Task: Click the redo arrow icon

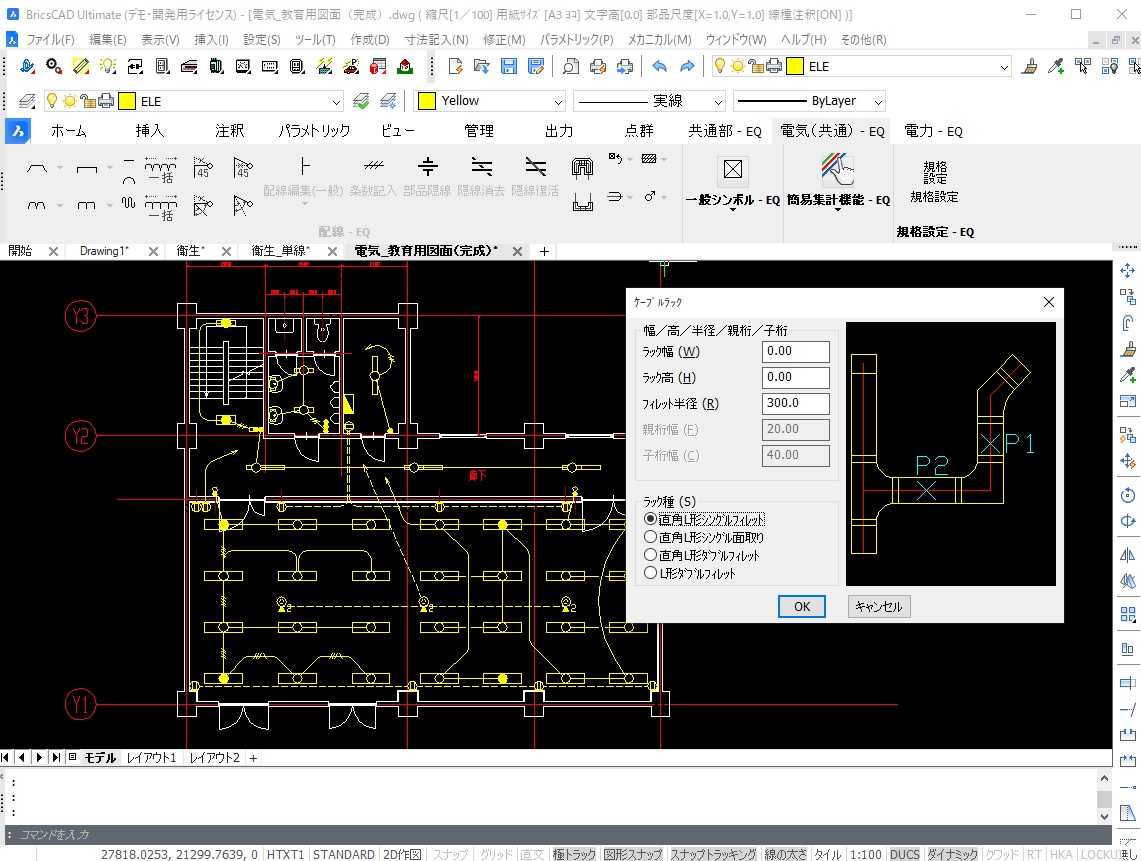Action: pos(686,66)
